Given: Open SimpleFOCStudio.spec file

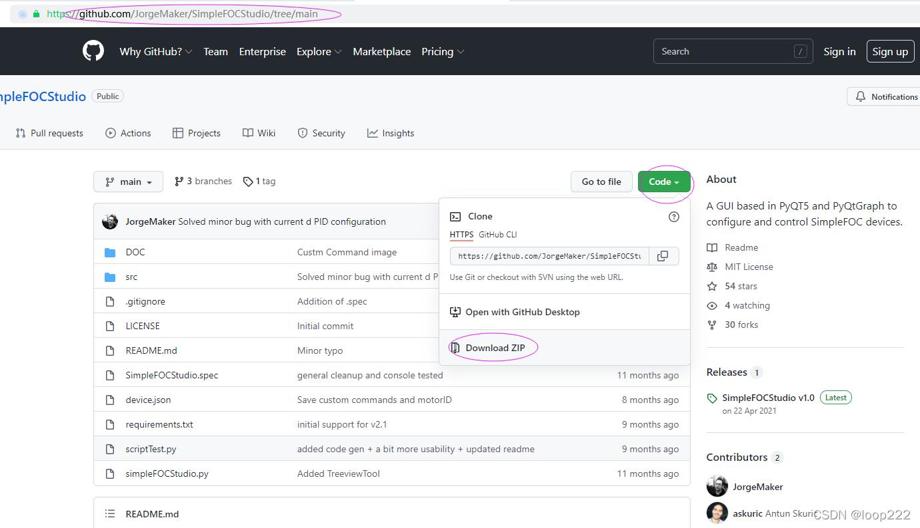Looking at the screenshot, I should pos(171,375).
